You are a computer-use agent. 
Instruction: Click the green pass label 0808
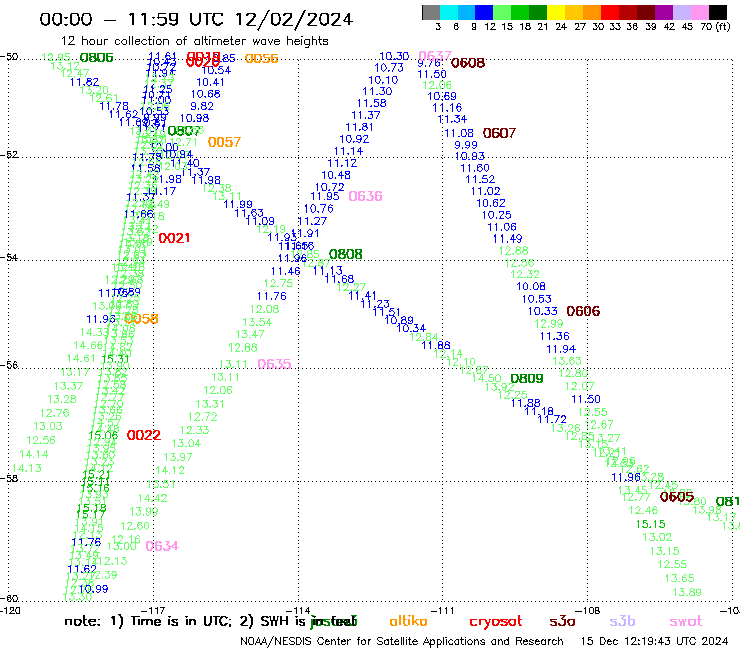tap(345, 254)
